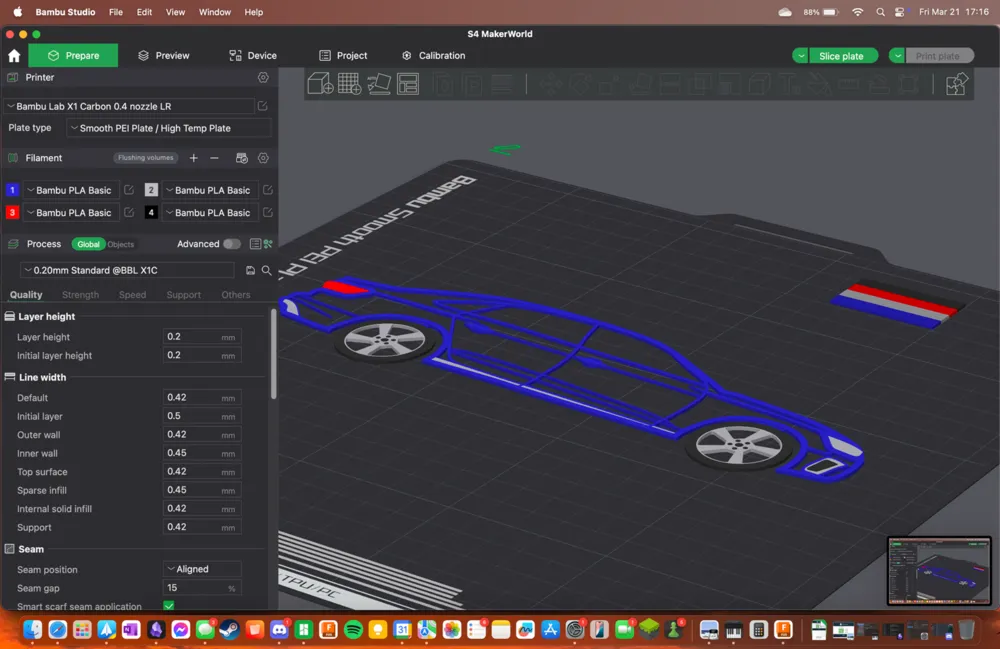Click the Arrange all objects icon
Screen dimensions: 1000x649
pos(408,84)
